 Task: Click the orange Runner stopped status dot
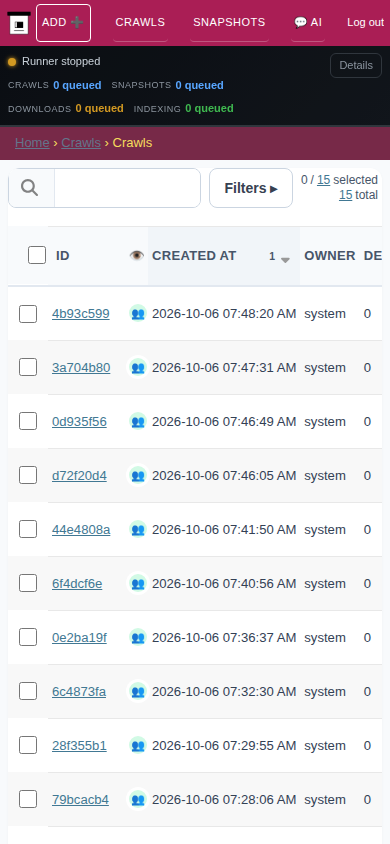[12, 62]
